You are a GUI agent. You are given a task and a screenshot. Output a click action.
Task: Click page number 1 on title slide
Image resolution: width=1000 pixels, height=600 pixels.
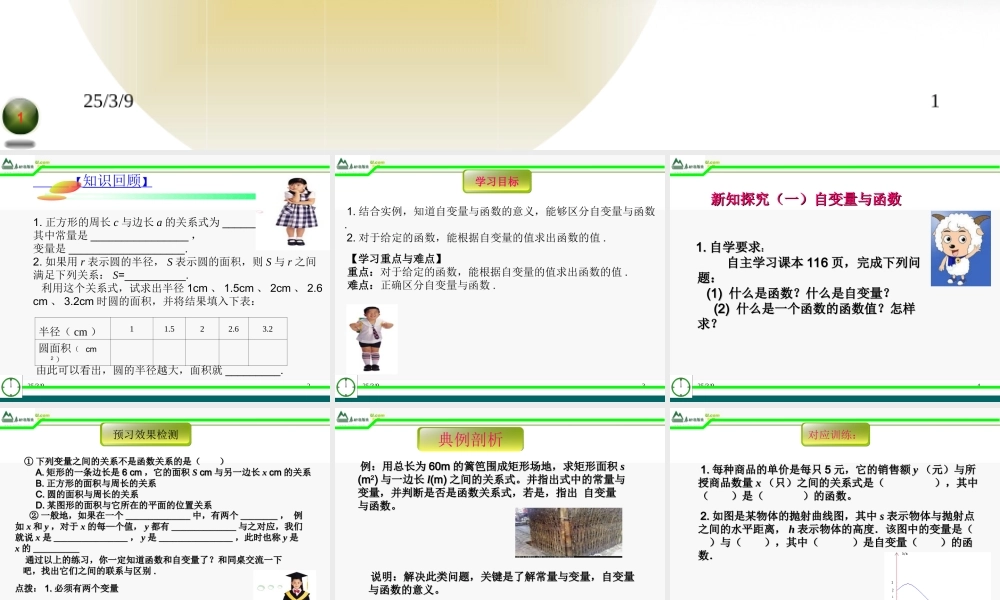coord(934,101)
